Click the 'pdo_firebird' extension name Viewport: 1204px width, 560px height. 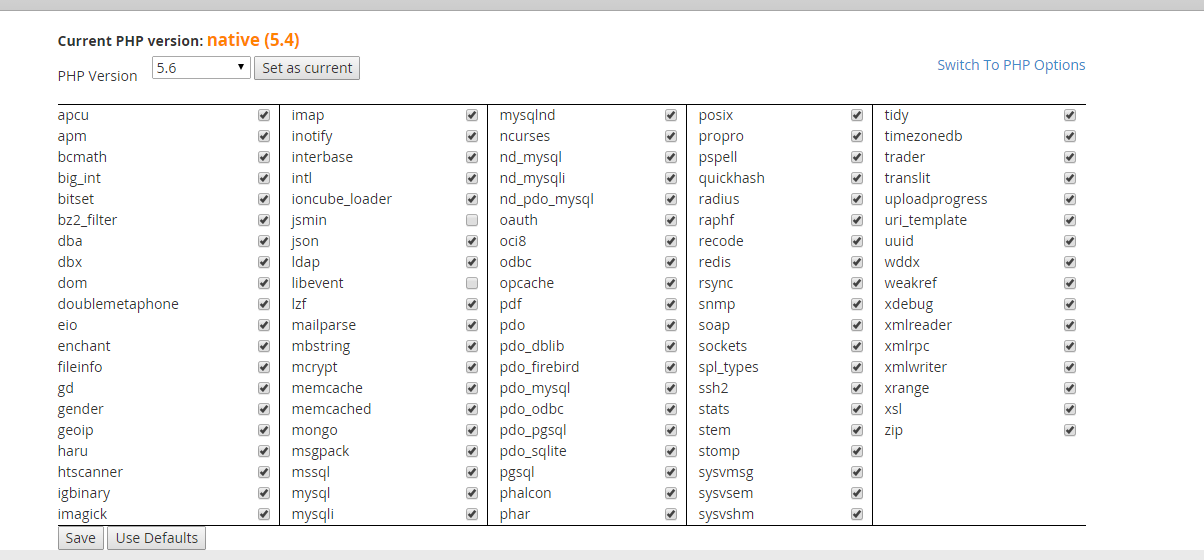[539, 367]
